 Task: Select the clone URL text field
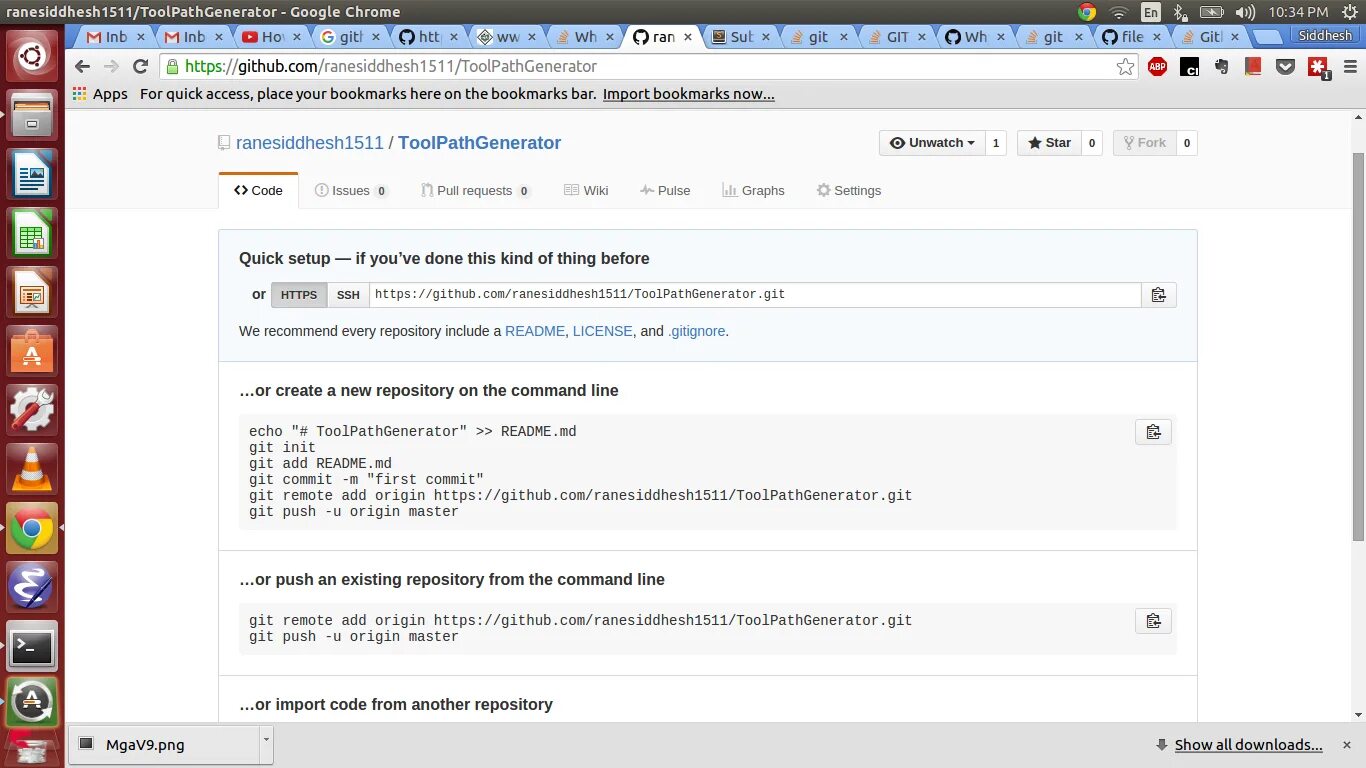[x=755, y=295]
